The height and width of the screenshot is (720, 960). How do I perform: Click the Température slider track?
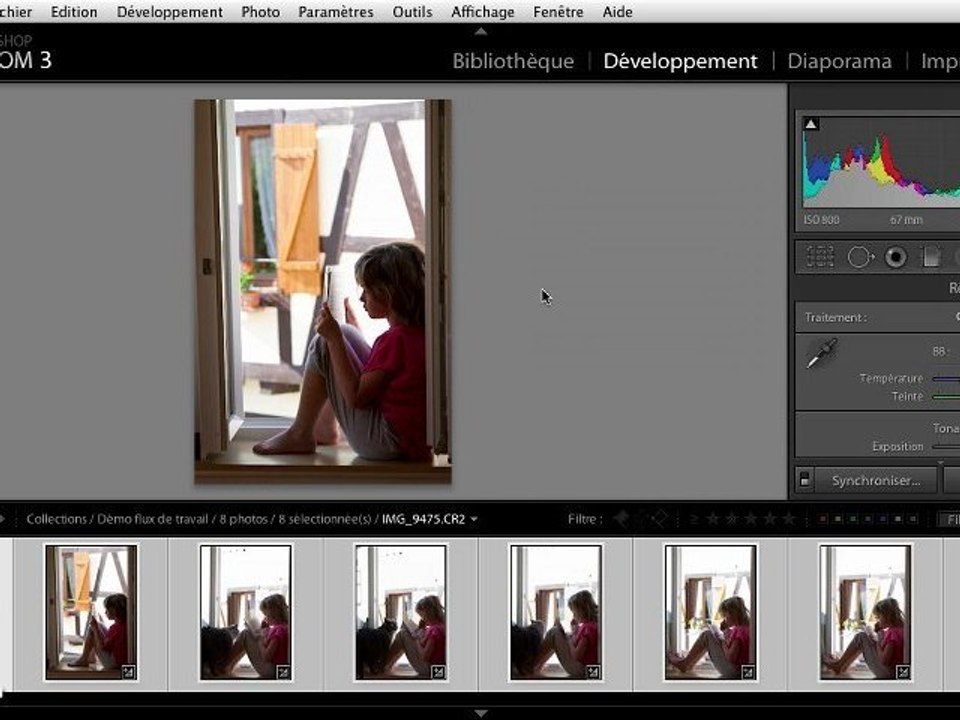946,378
